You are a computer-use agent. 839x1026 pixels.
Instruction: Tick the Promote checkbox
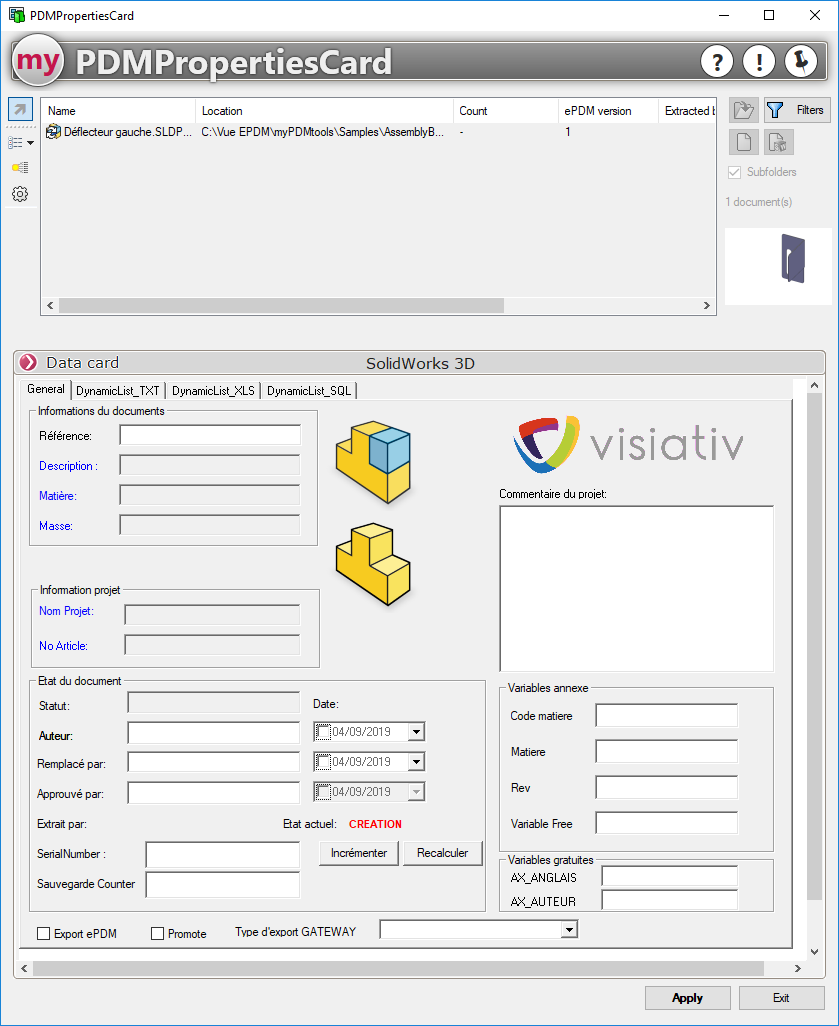(157, 934)
